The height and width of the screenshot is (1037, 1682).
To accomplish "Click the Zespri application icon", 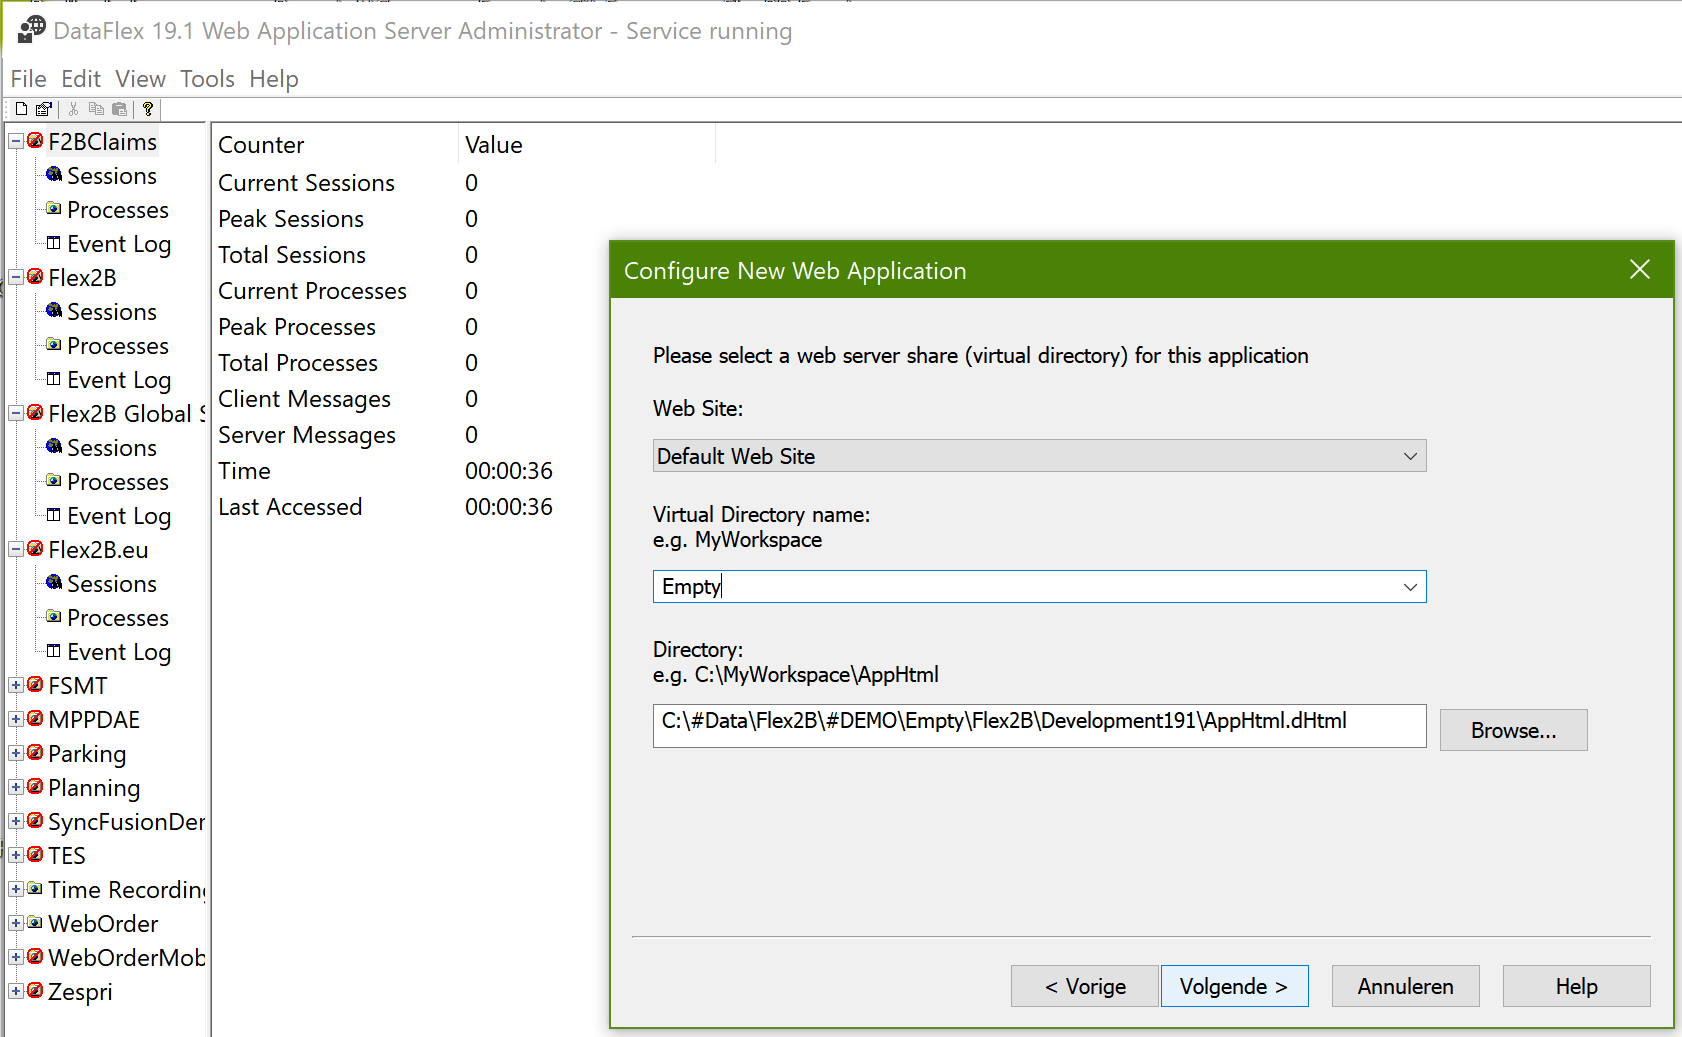I will point(35,991).
